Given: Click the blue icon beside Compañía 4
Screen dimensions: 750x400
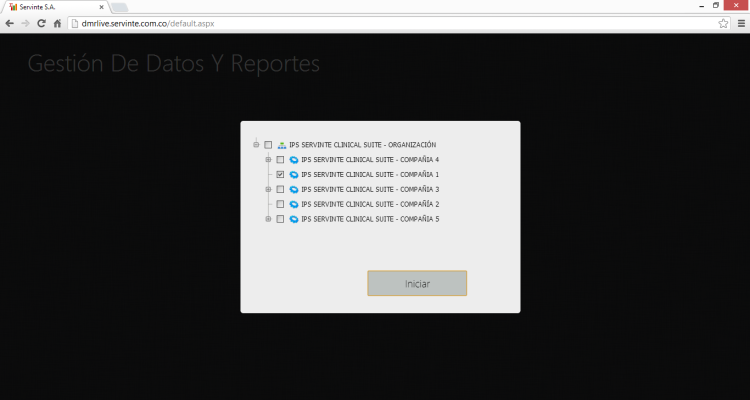Looking at the screenshot, I should coord(294,160).
